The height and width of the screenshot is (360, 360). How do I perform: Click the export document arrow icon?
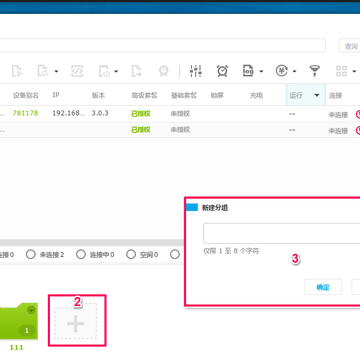(x=136, y=71)
